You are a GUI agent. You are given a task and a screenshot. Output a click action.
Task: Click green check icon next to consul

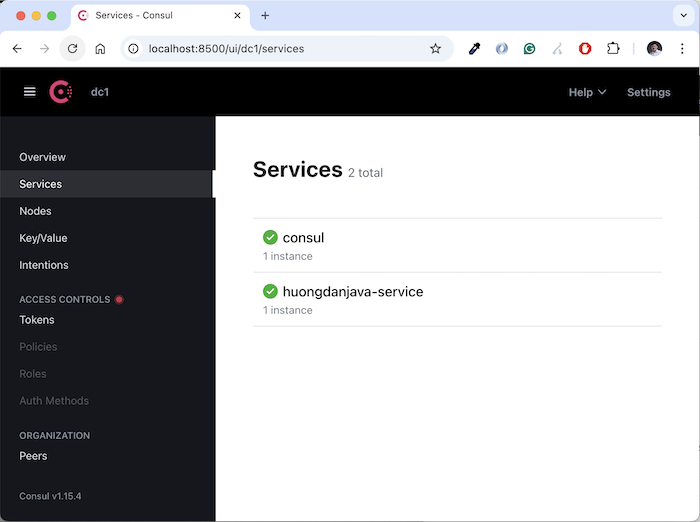pyautogui.click(x=270, y=237)
